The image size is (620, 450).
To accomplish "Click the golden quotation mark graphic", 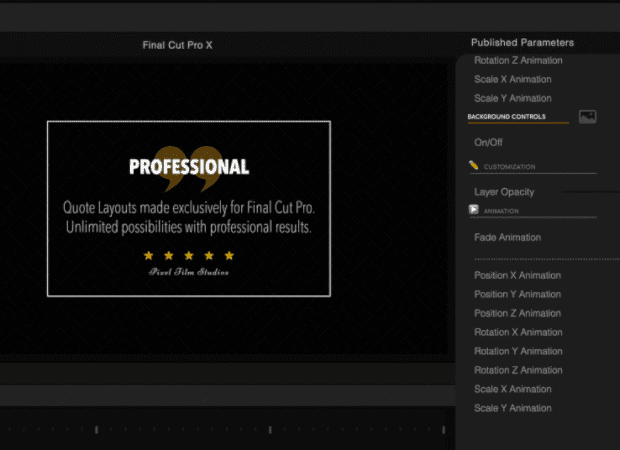I will coord(189,169).
